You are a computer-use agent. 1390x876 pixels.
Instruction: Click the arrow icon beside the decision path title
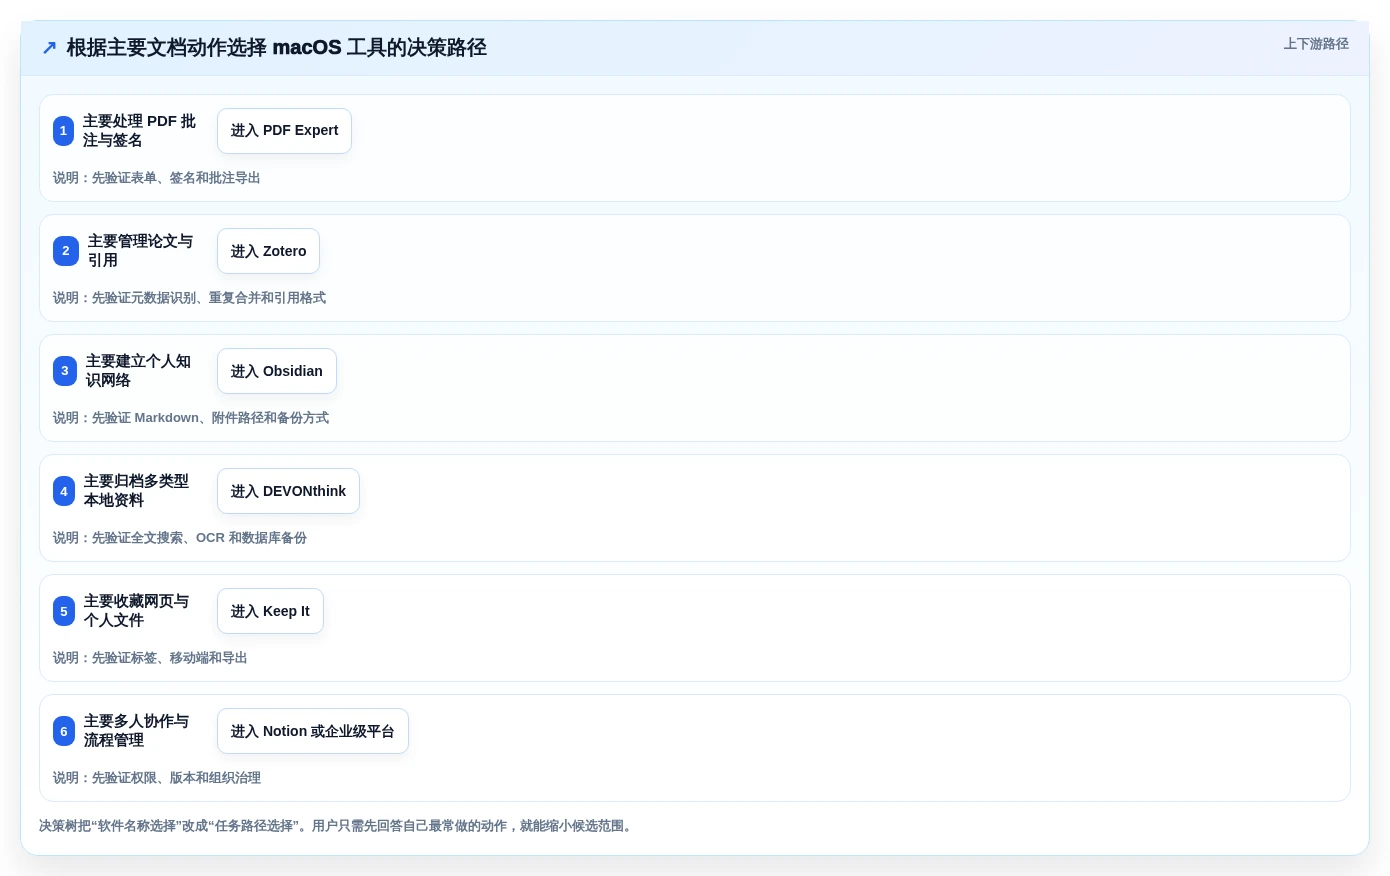49,48
